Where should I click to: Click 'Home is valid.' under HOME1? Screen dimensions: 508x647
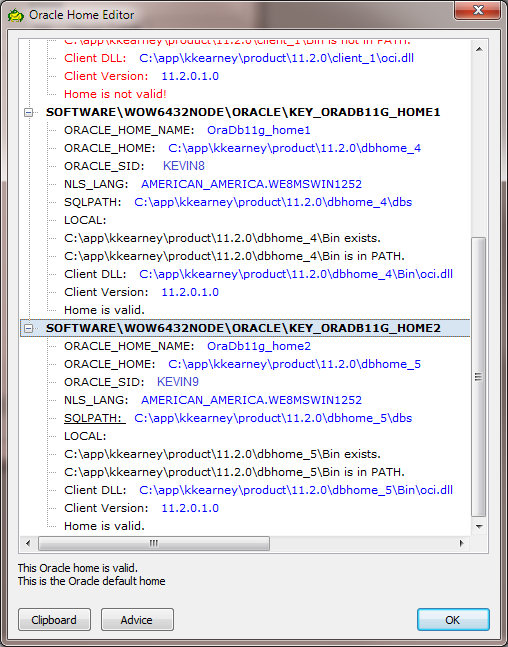pos(104,310)
